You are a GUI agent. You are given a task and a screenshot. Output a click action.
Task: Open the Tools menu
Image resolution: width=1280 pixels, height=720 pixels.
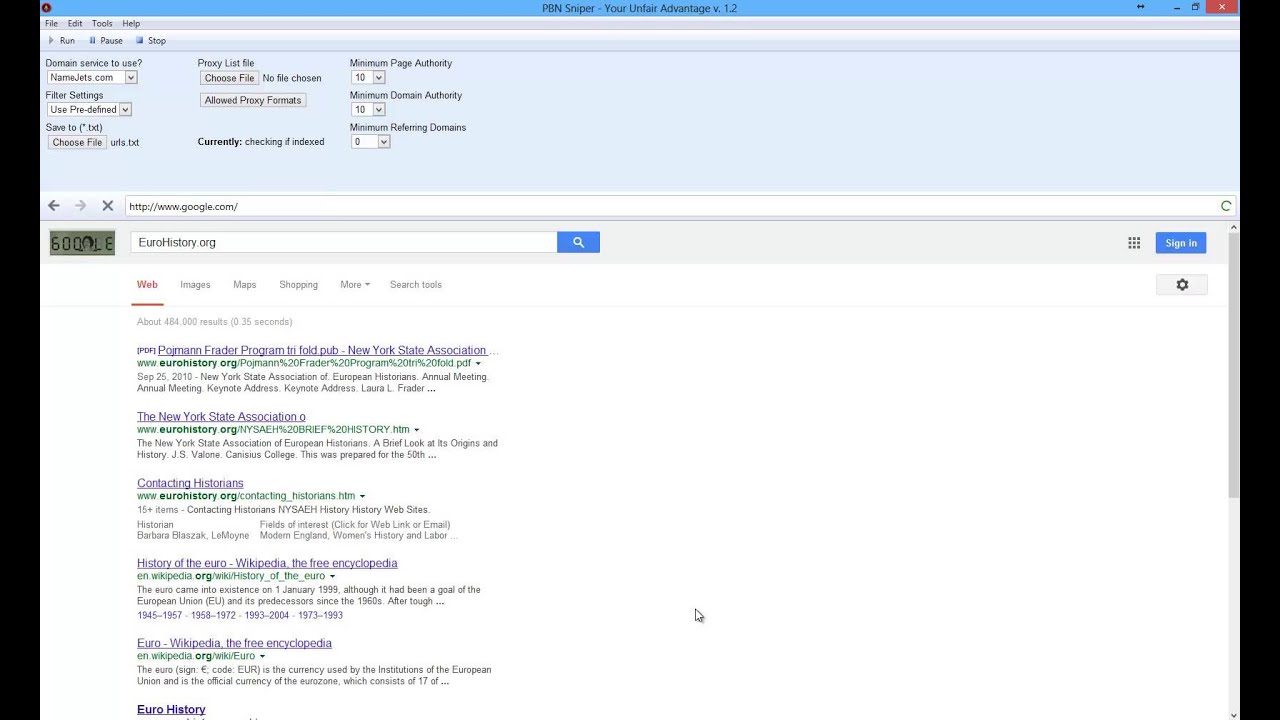(102, 23)
